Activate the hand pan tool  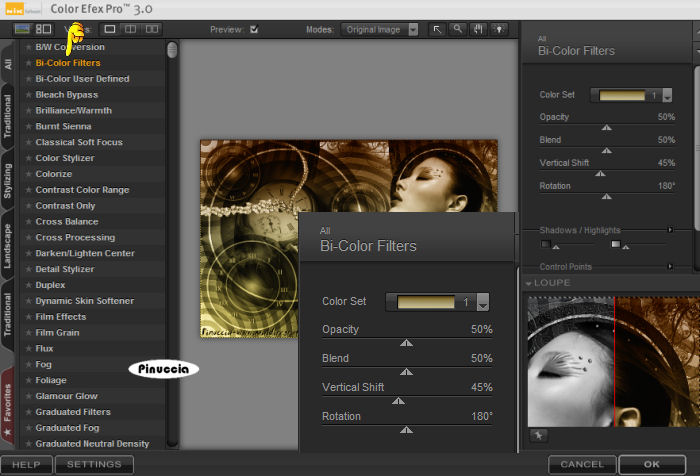click(478, 29)
